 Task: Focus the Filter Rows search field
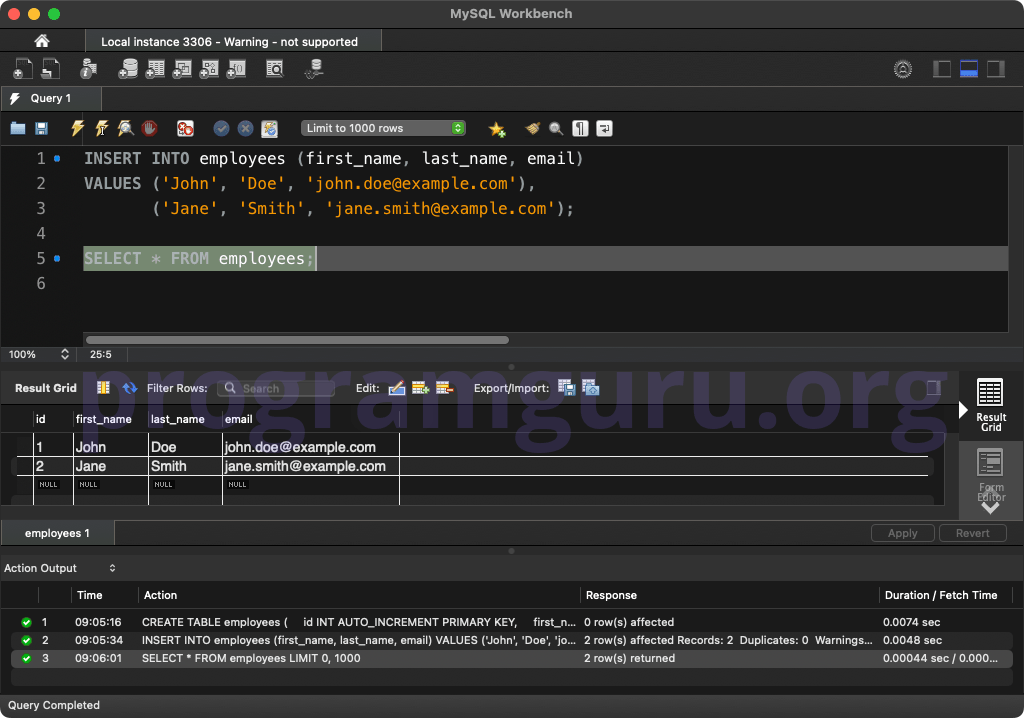coord(276,388)
